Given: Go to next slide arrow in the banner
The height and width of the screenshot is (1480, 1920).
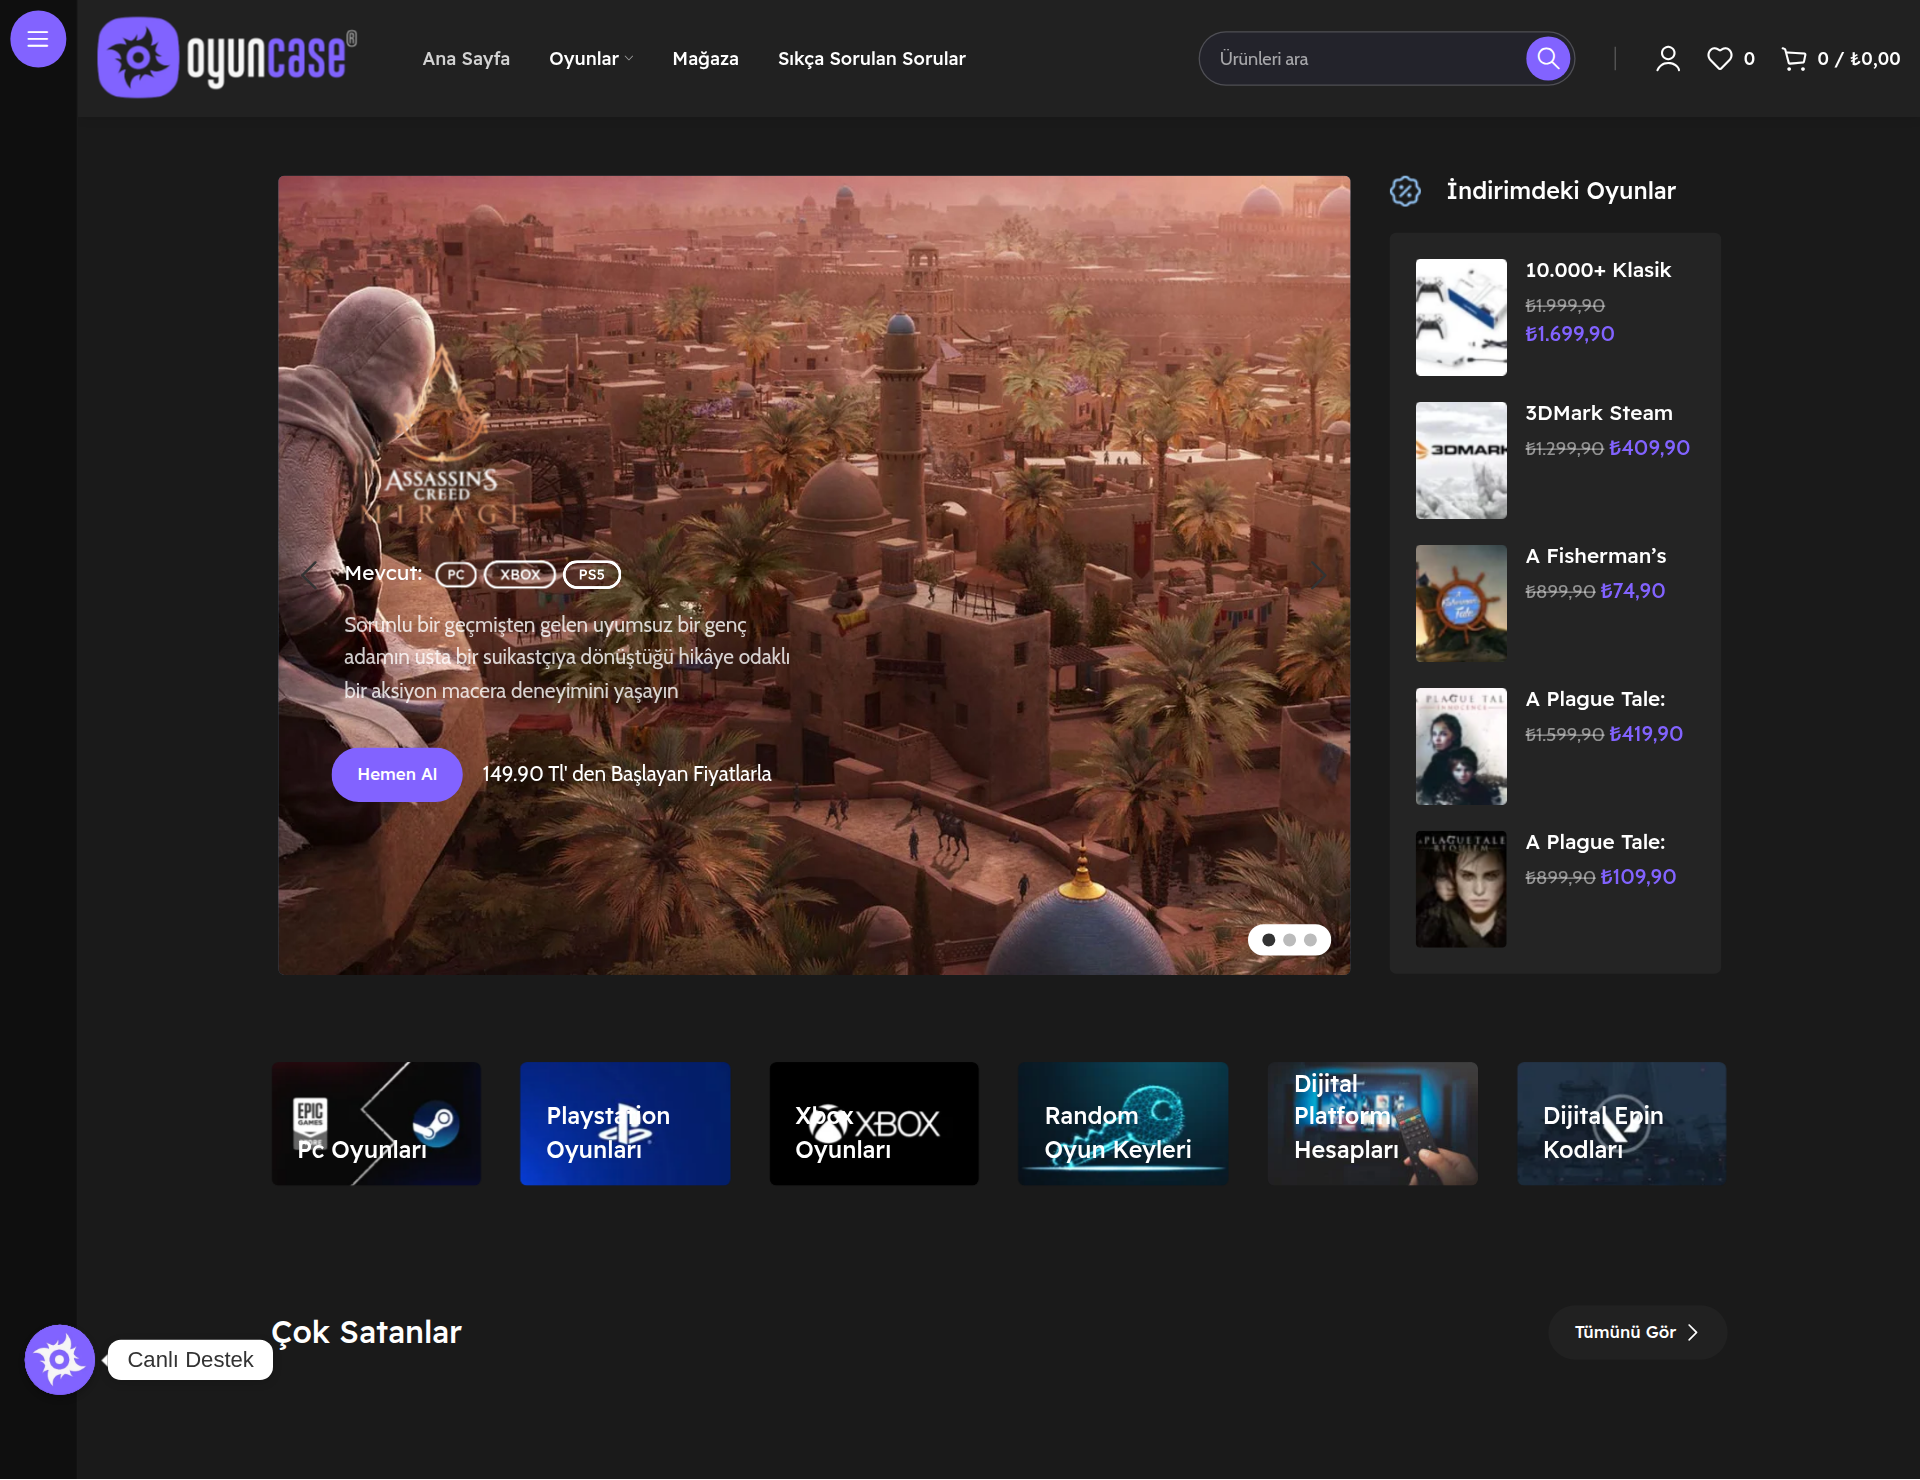Looking at the screenshot, I should point(1318,575).
